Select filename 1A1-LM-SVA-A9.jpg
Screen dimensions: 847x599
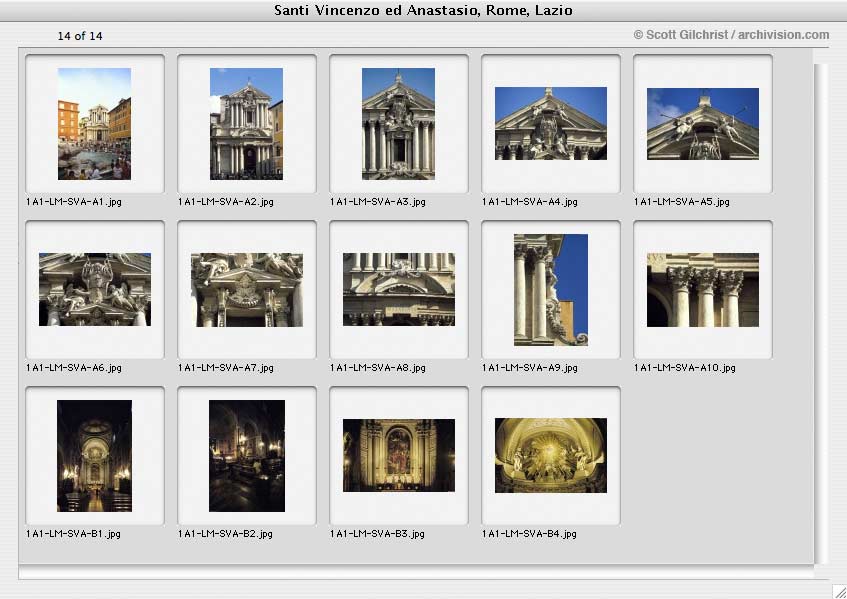pyautogui.click(x=530, y=368)
